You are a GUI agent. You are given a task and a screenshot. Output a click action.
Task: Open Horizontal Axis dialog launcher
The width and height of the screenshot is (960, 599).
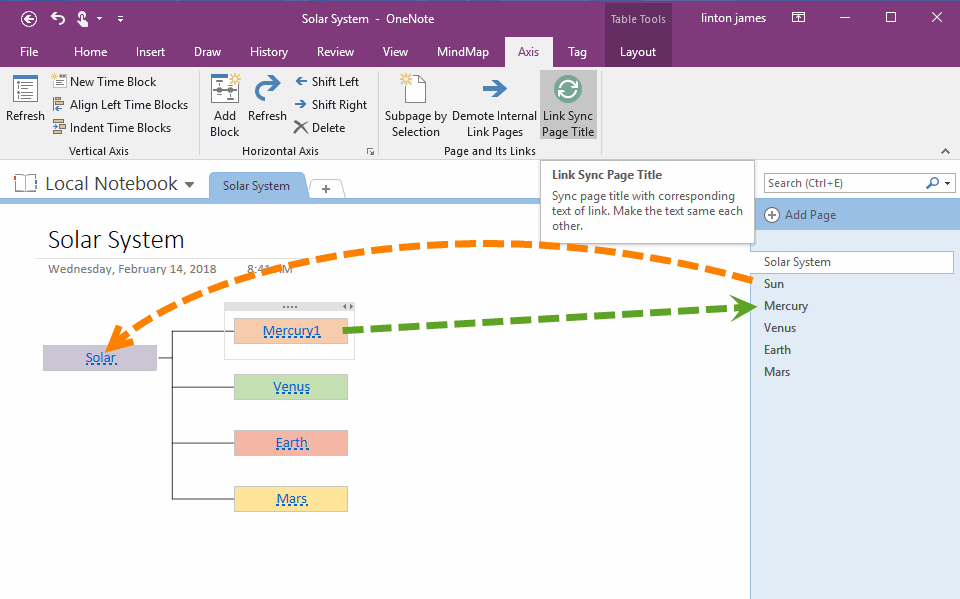370,151
